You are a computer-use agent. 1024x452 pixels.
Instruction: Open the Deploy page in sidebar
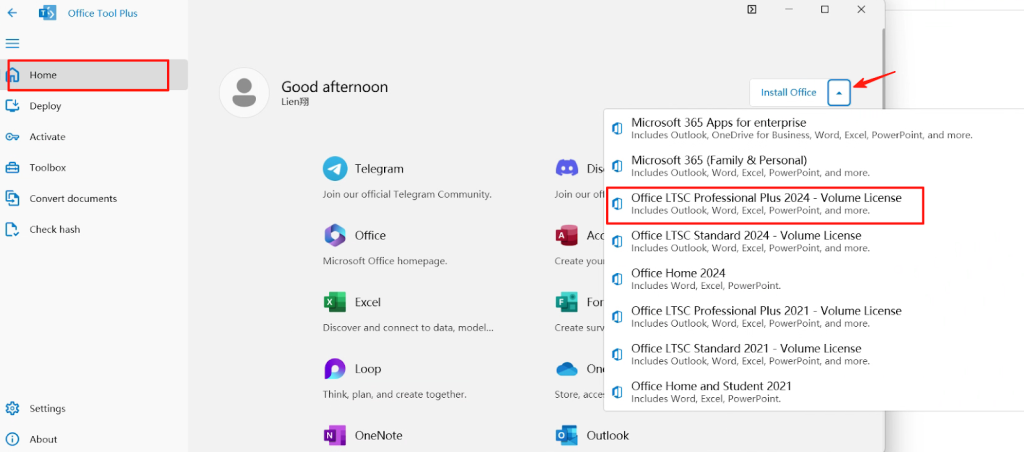[x=45, y=106]
